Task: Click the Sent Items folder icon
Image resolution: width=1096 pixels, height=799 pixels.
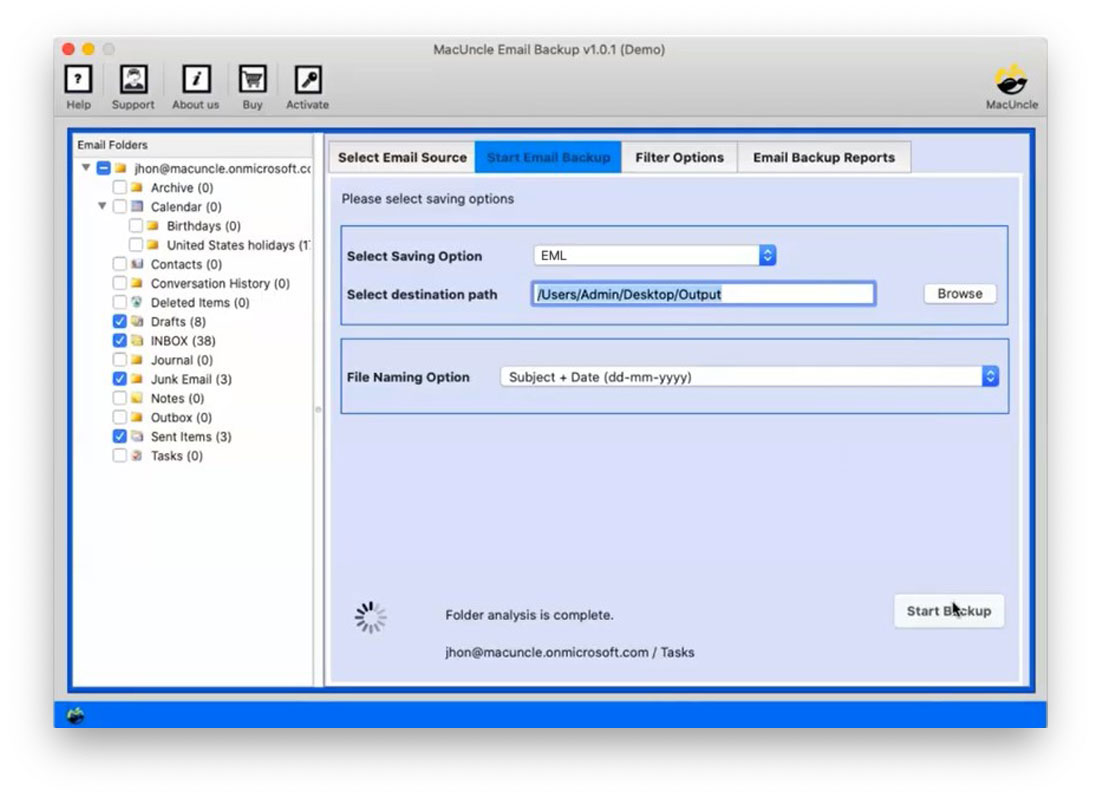Action: pos(137,436)
